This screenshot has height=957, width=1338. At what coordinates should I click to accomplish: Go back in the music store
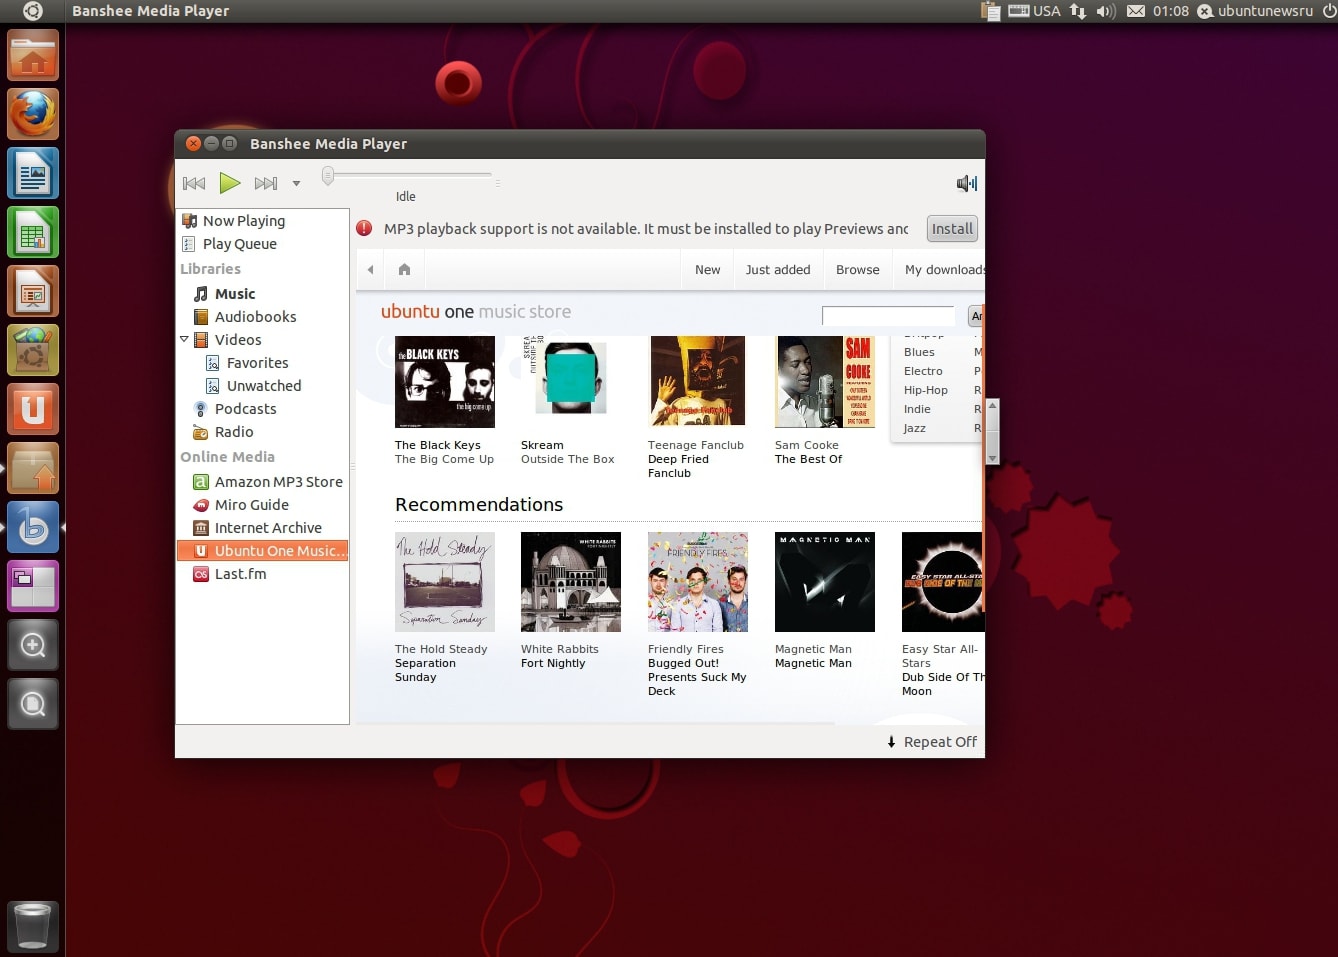tap(370, 269)
